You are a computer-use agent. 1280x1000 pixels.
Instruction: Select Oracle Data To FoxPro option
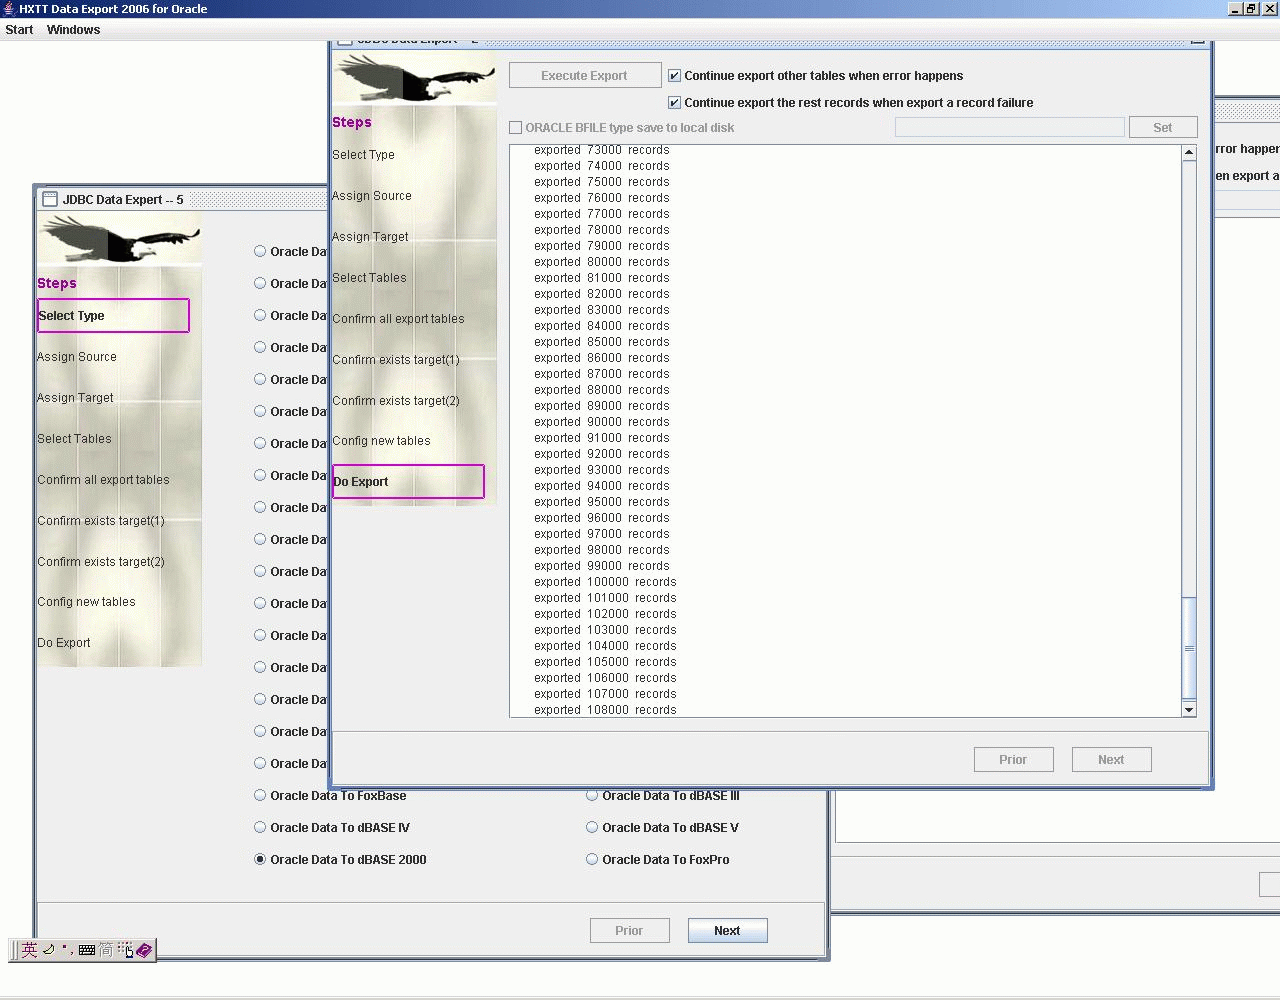[592, 860]
